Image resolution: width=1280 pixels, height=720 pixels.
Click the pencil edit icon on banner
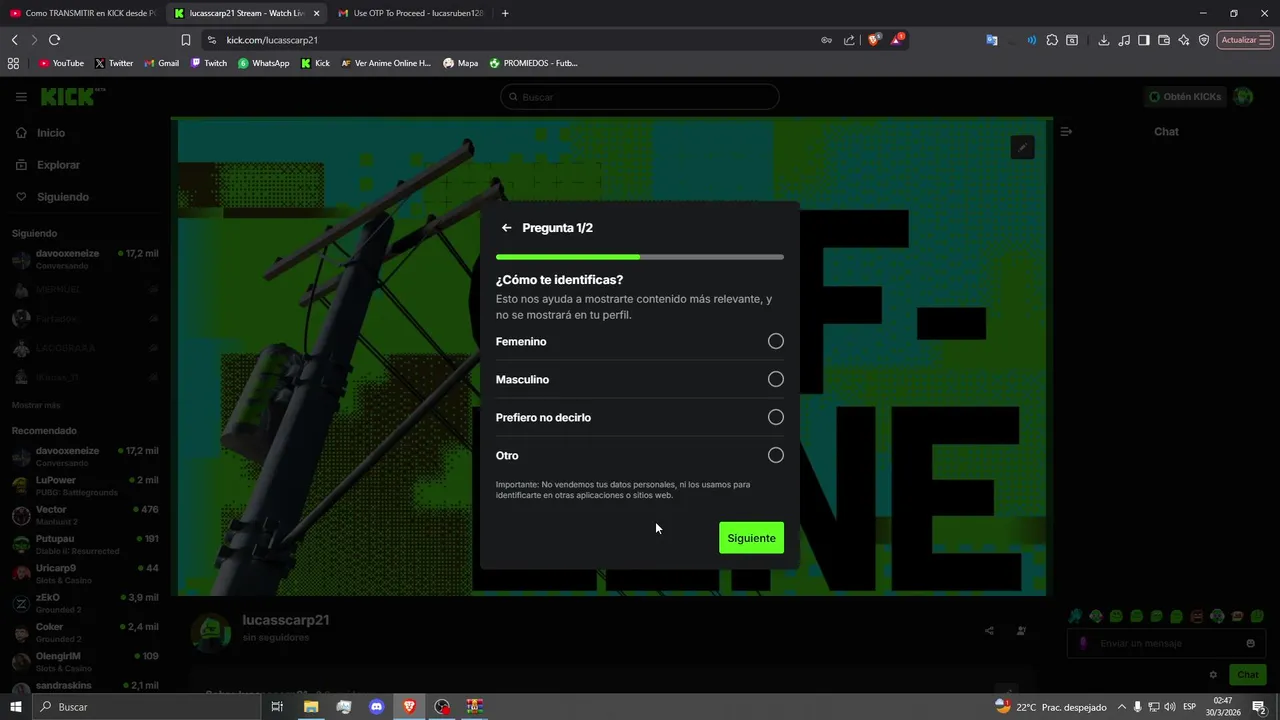1022,148
